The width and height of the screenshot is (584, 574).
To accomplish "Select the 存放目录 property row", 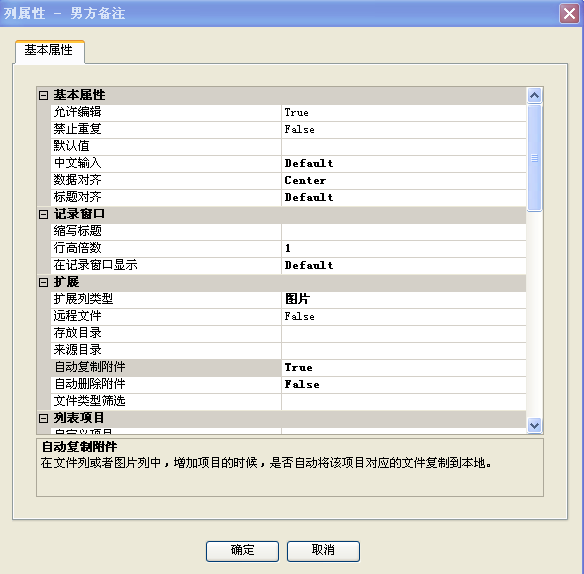I will tap(289, 333).
